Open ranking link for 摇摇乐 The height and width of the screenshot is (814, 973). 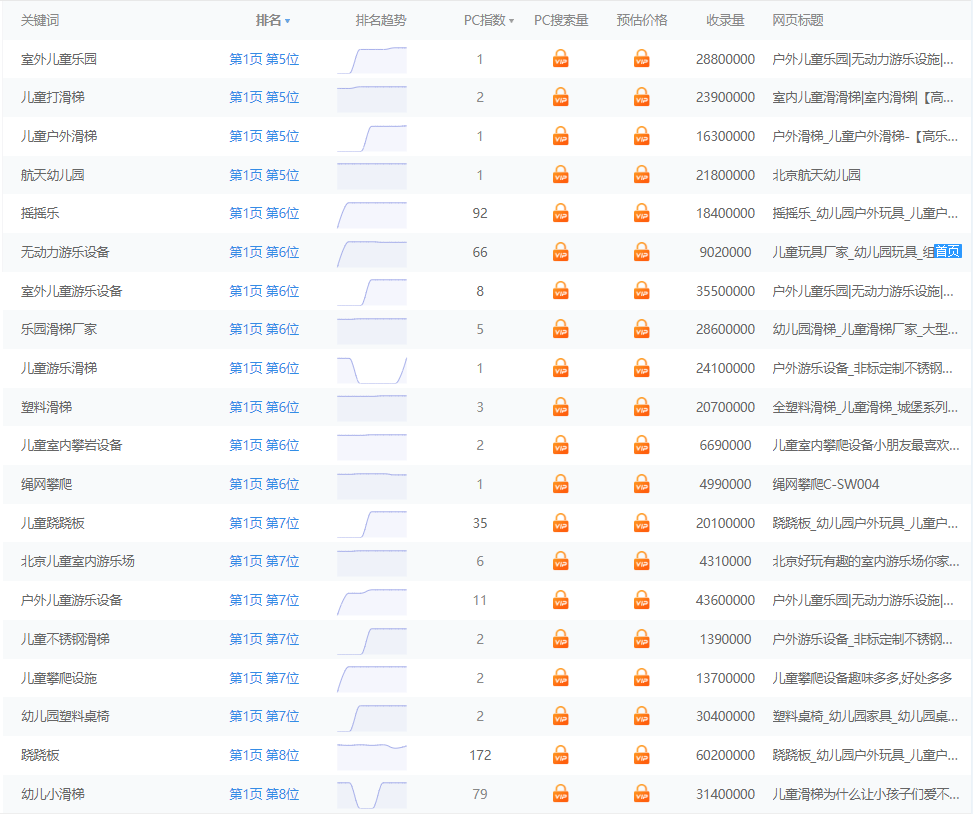coord(264,213)
